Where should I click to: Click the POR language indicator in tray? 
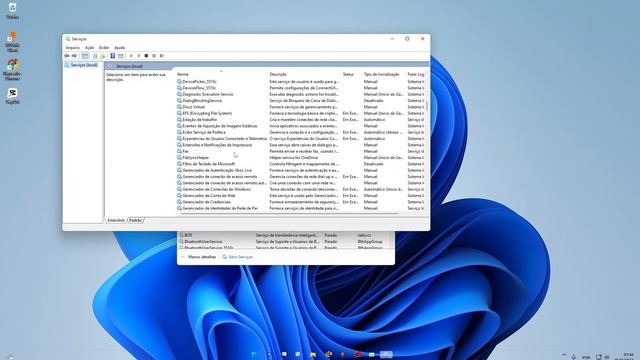point(586,357)
